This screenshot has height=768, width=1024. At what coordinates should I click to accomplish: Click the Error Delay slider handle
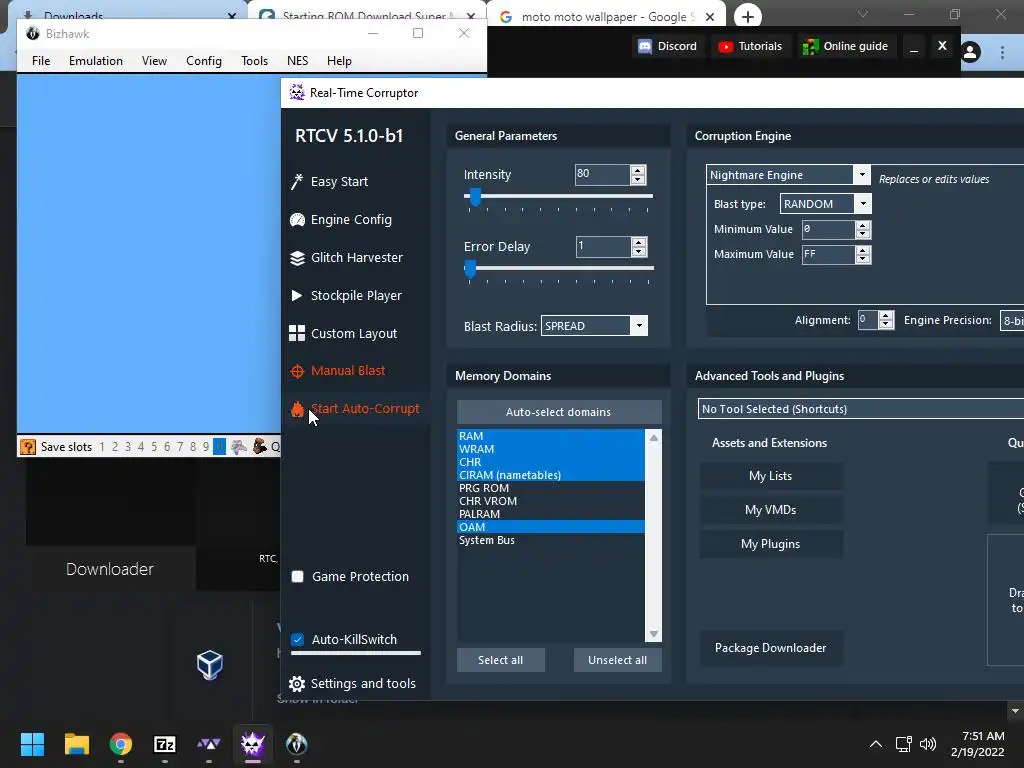pos(470,268)
